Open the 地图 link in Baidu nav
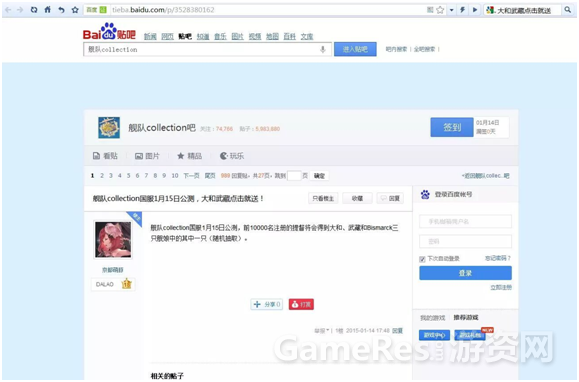The width and height of the screenshot is (579, 382). tap(272, 36)
